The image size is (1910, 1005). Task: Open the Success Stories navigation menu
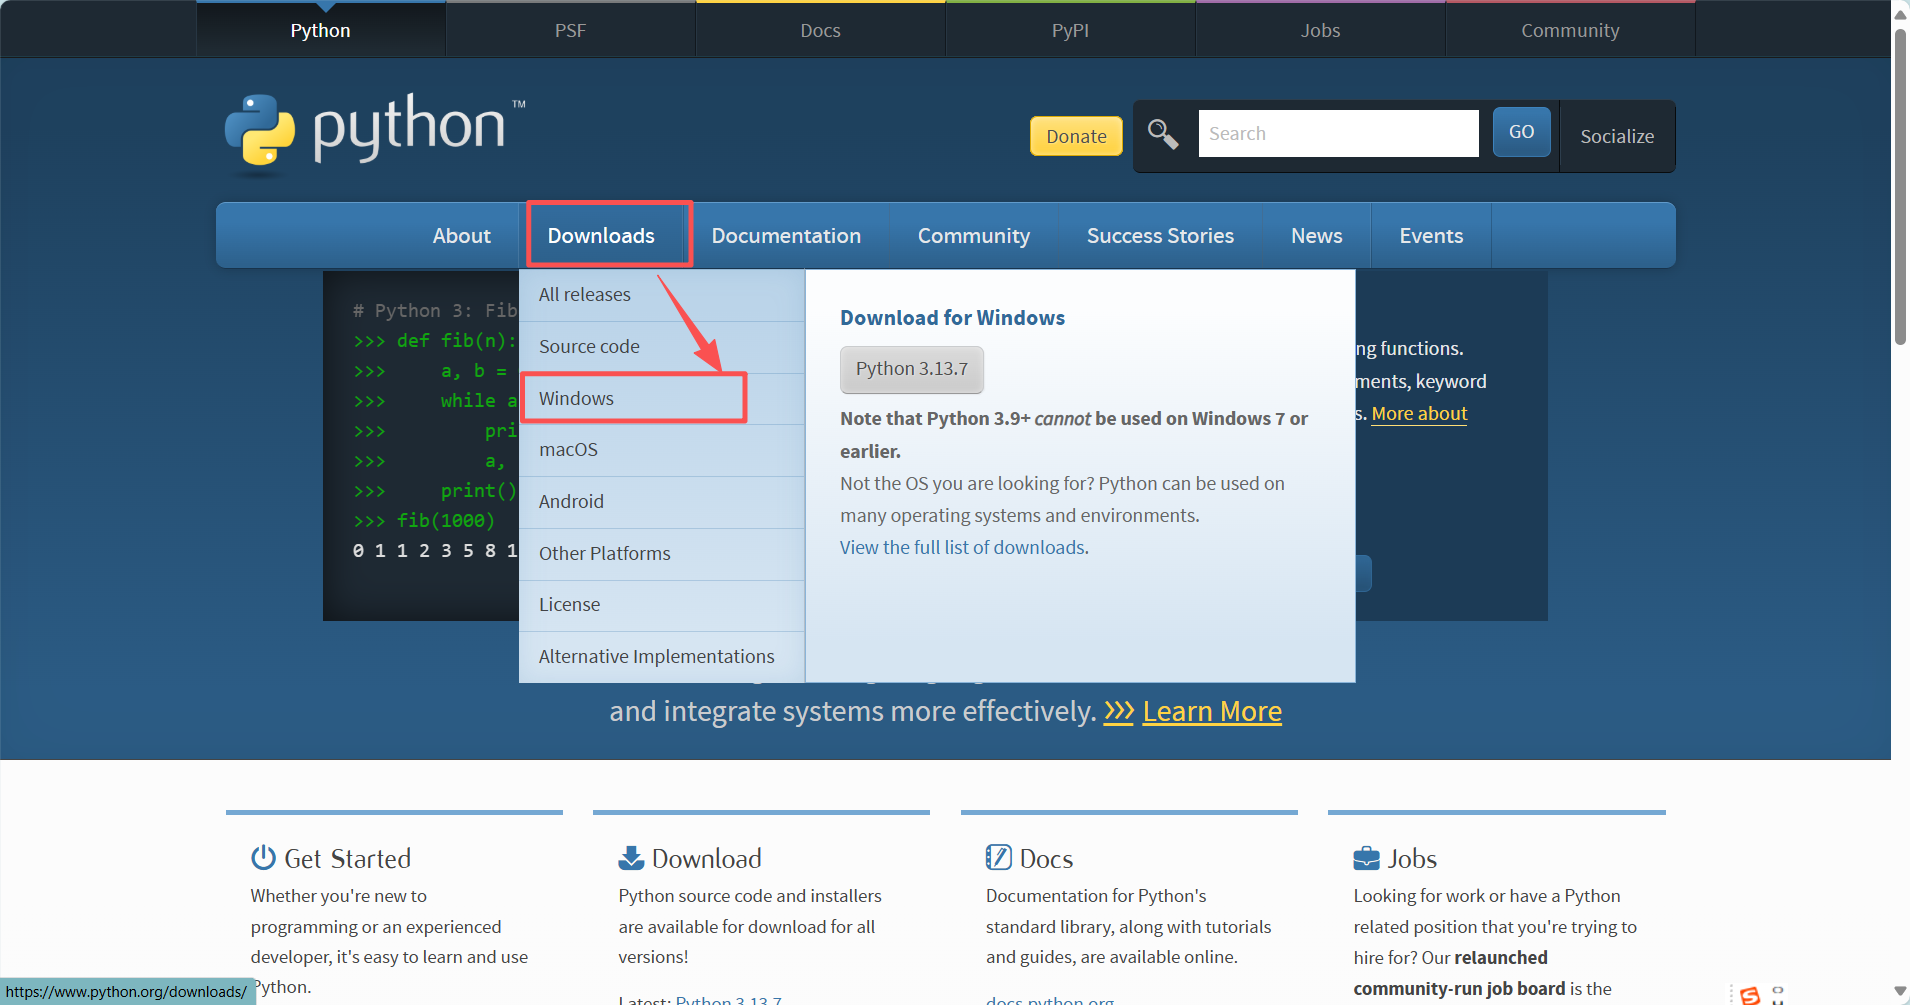(1160, 235)
